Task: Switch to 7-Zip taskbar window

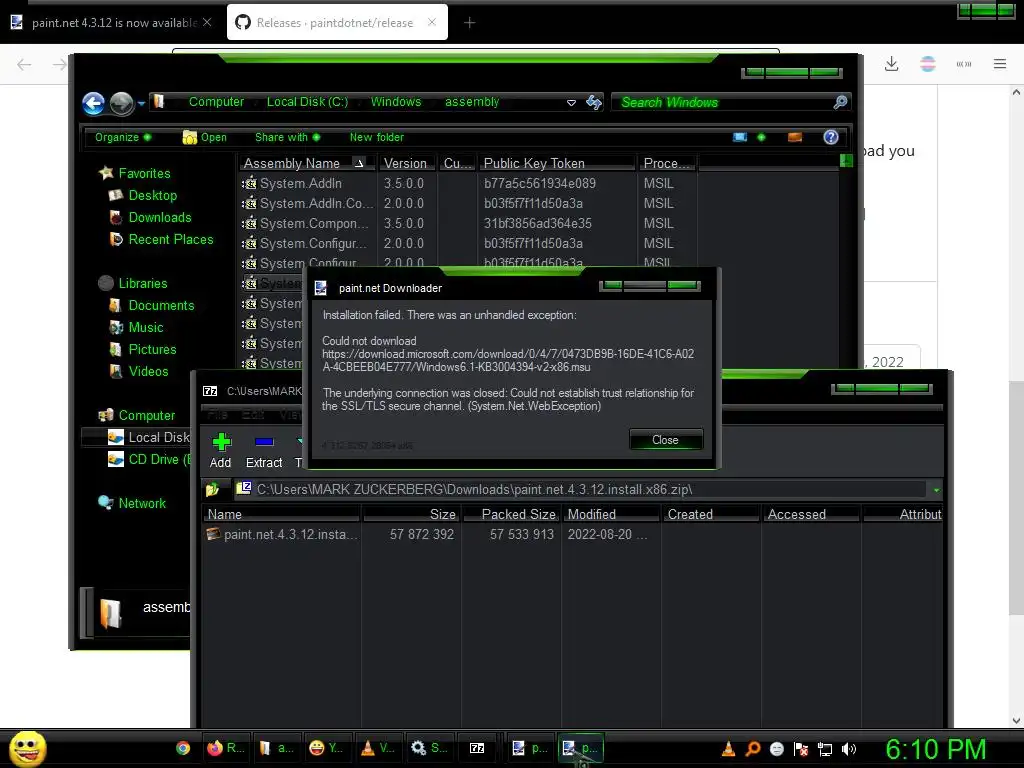Action: pyautogui.click(x=477, y=748)
